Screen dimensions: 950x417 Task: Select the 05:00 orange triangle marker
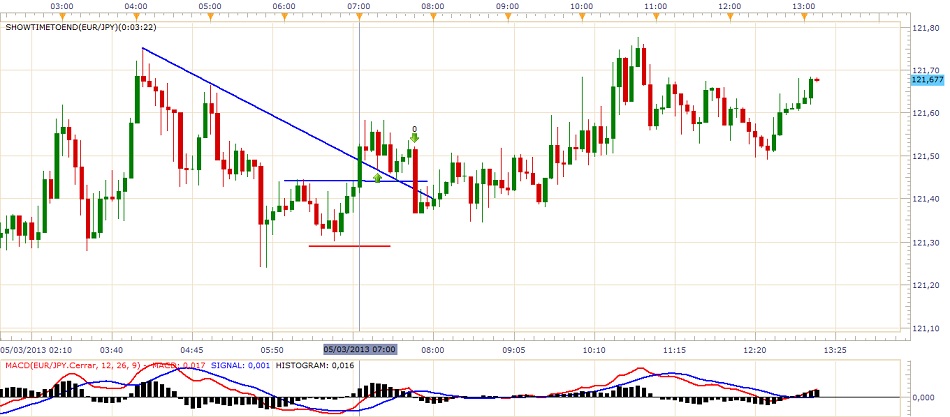click(x=210, y=17)
